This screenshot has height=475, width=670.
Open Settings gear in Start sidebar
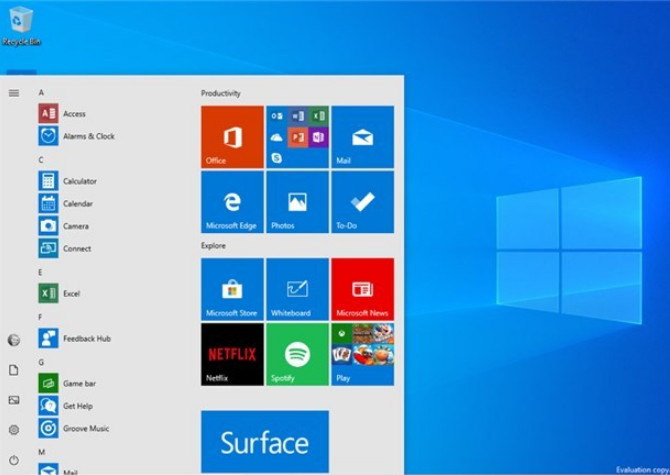coord(14,430)
